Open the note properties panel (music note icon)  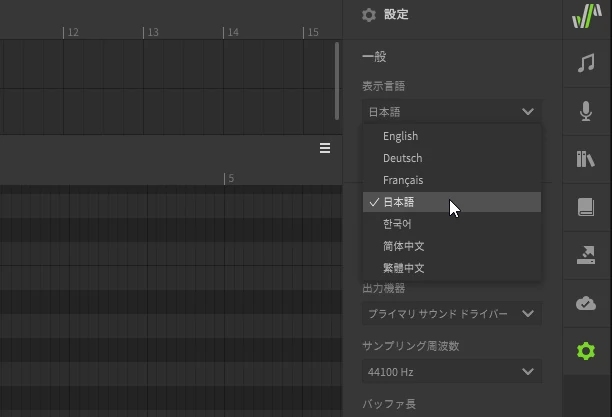586,63
